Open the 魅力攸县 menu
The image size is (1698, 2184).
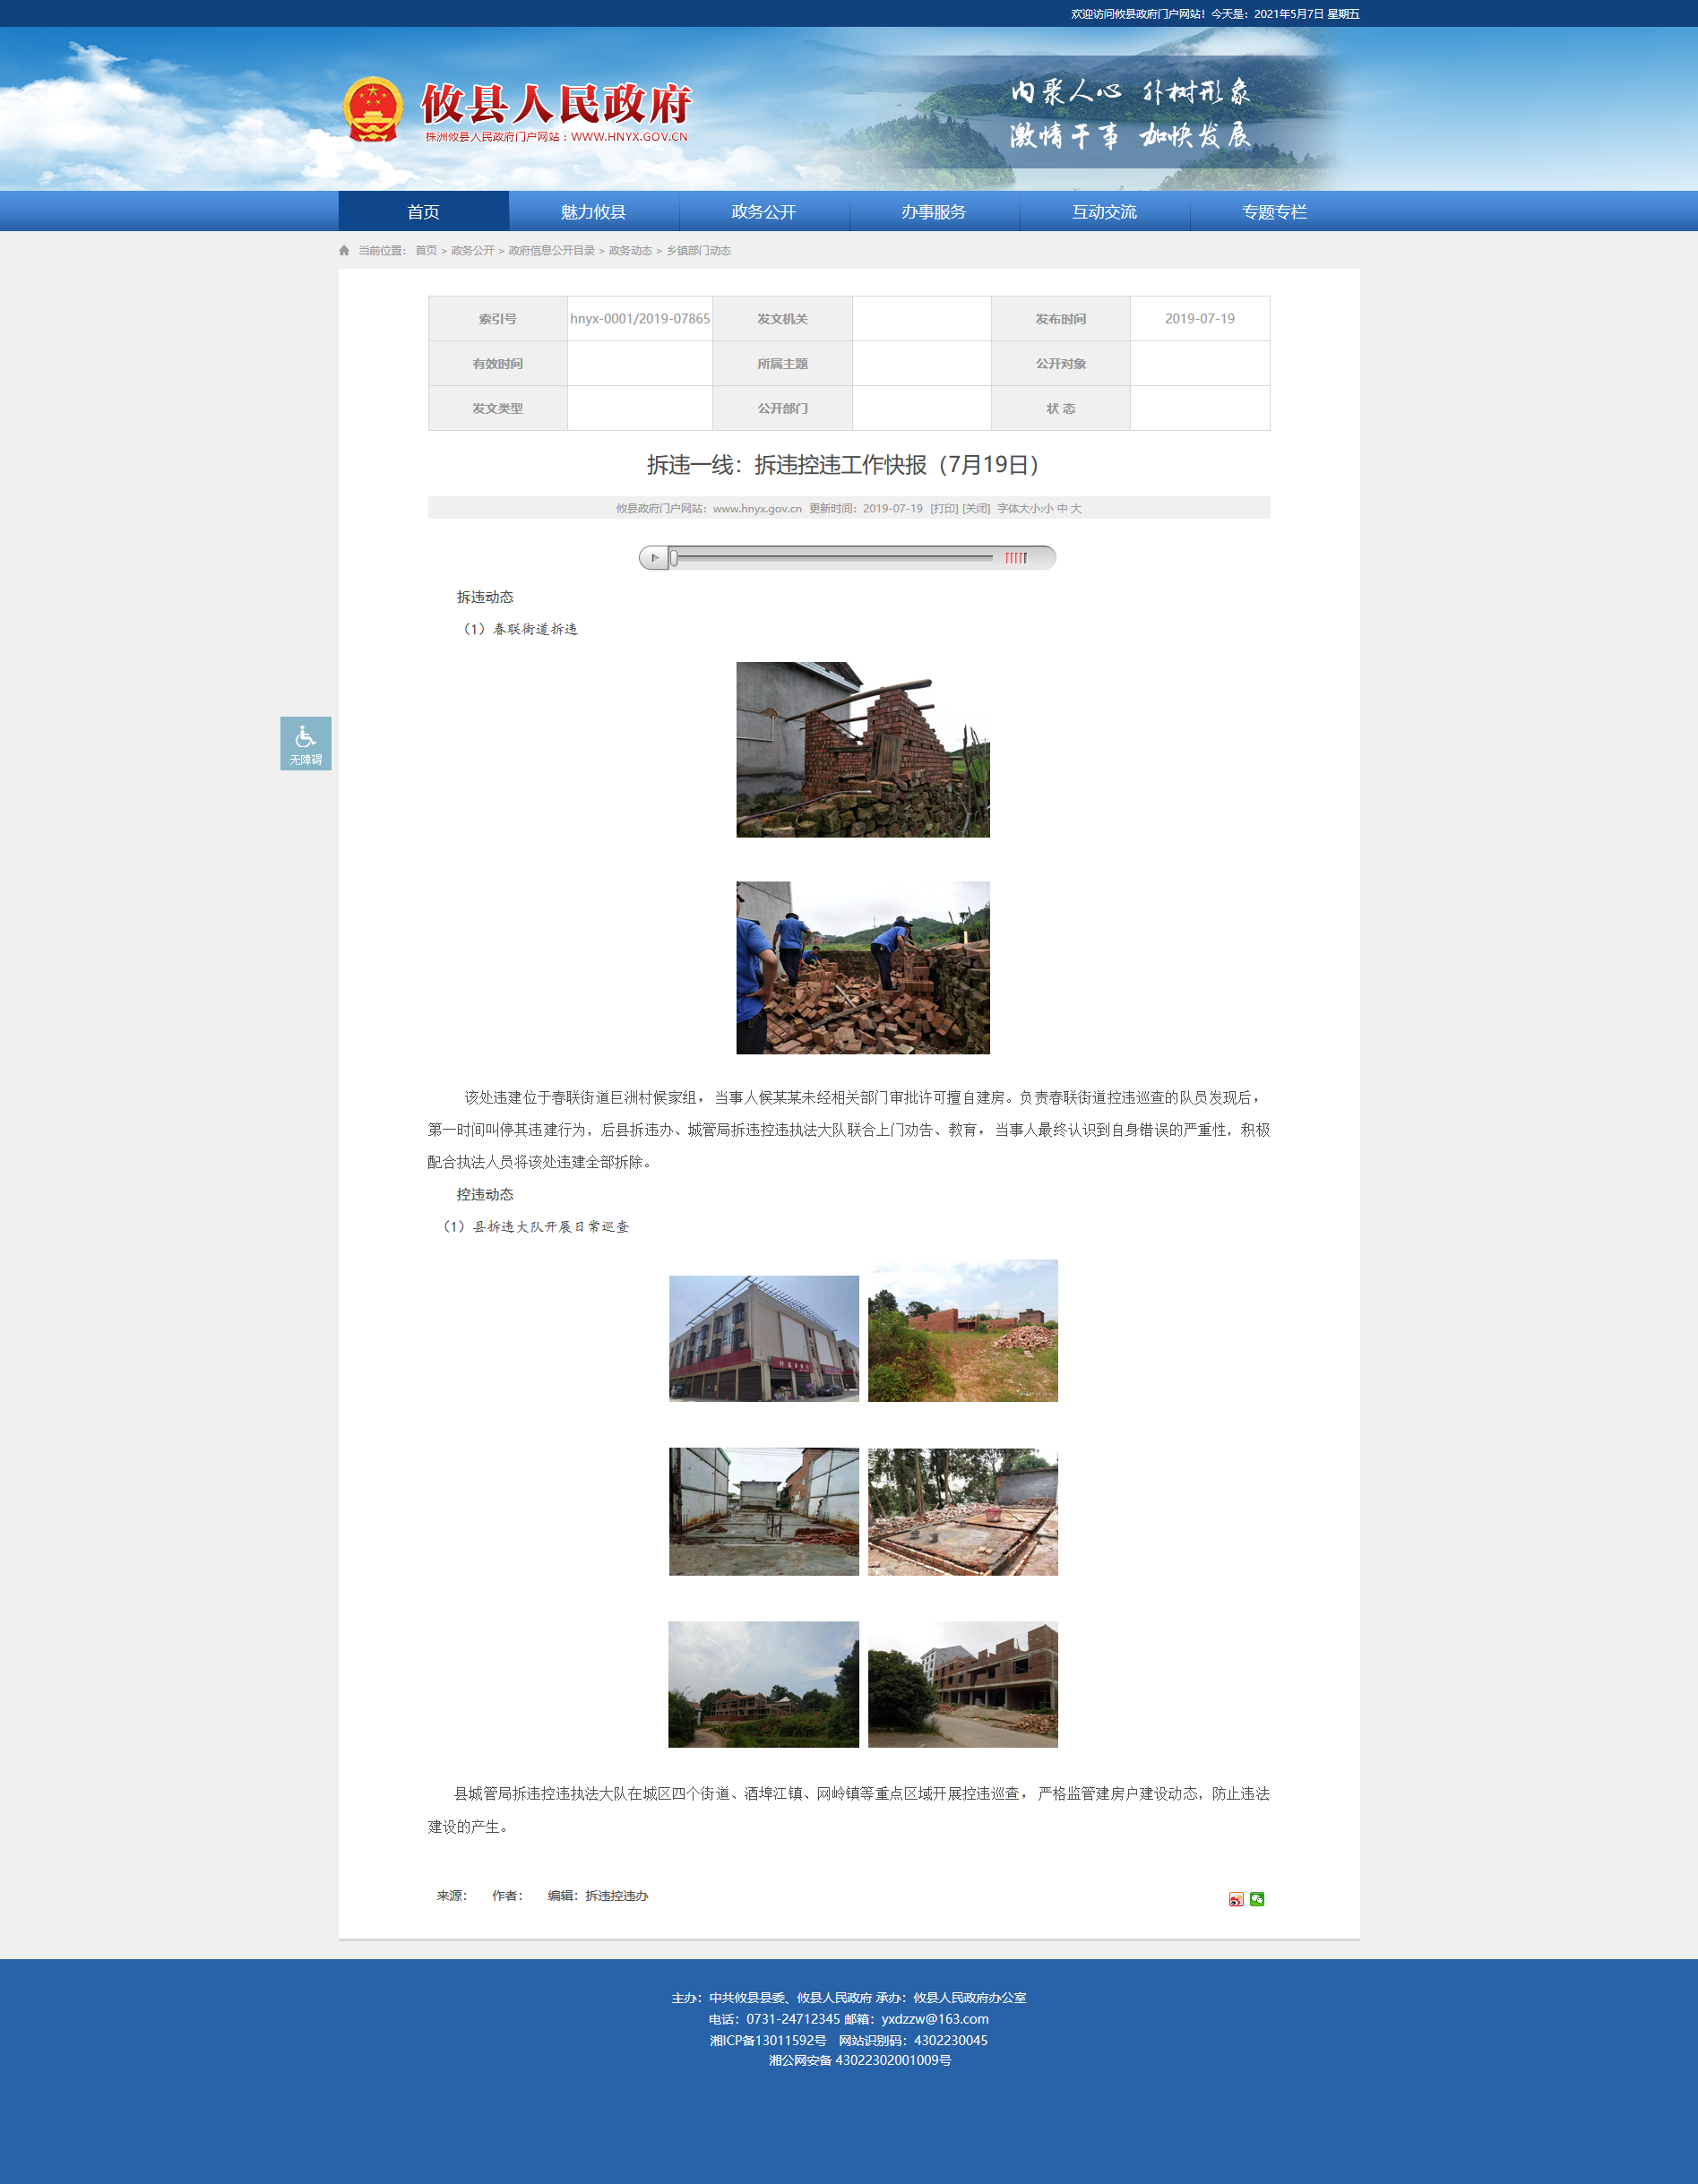point(594,212)
